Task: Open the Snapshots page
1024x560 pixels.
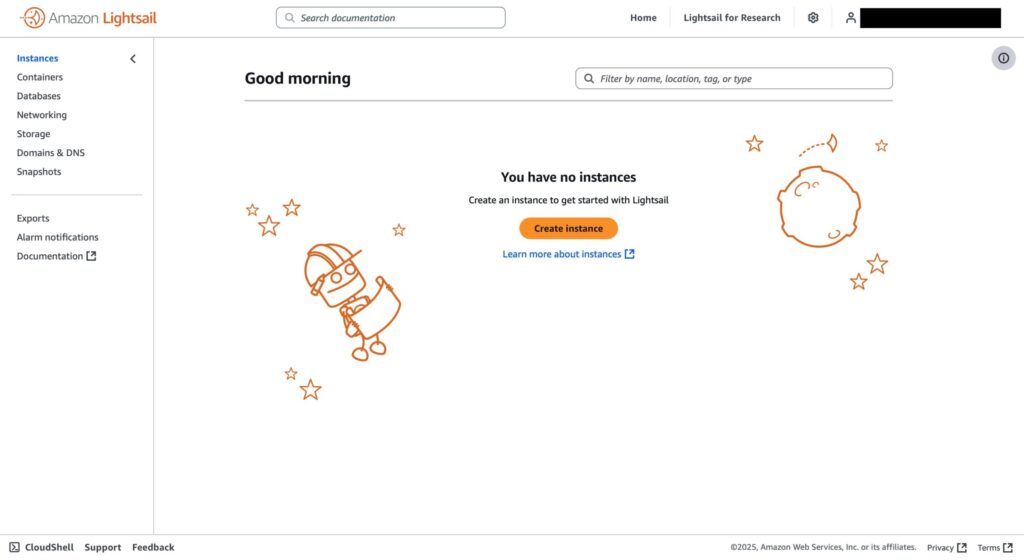Action: point(39,172)
